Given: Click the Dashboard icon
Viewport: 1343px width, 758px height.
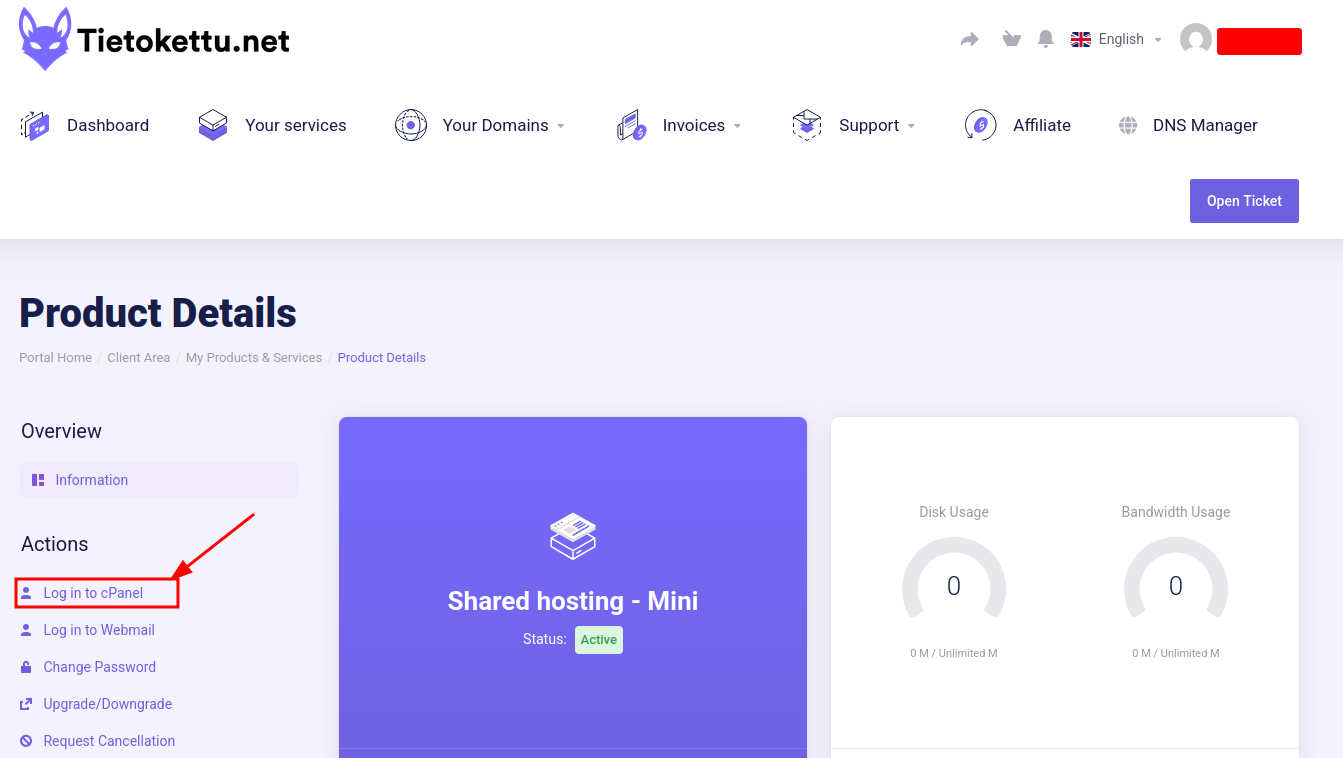Looking at the screenshot, I should (36, 125).
